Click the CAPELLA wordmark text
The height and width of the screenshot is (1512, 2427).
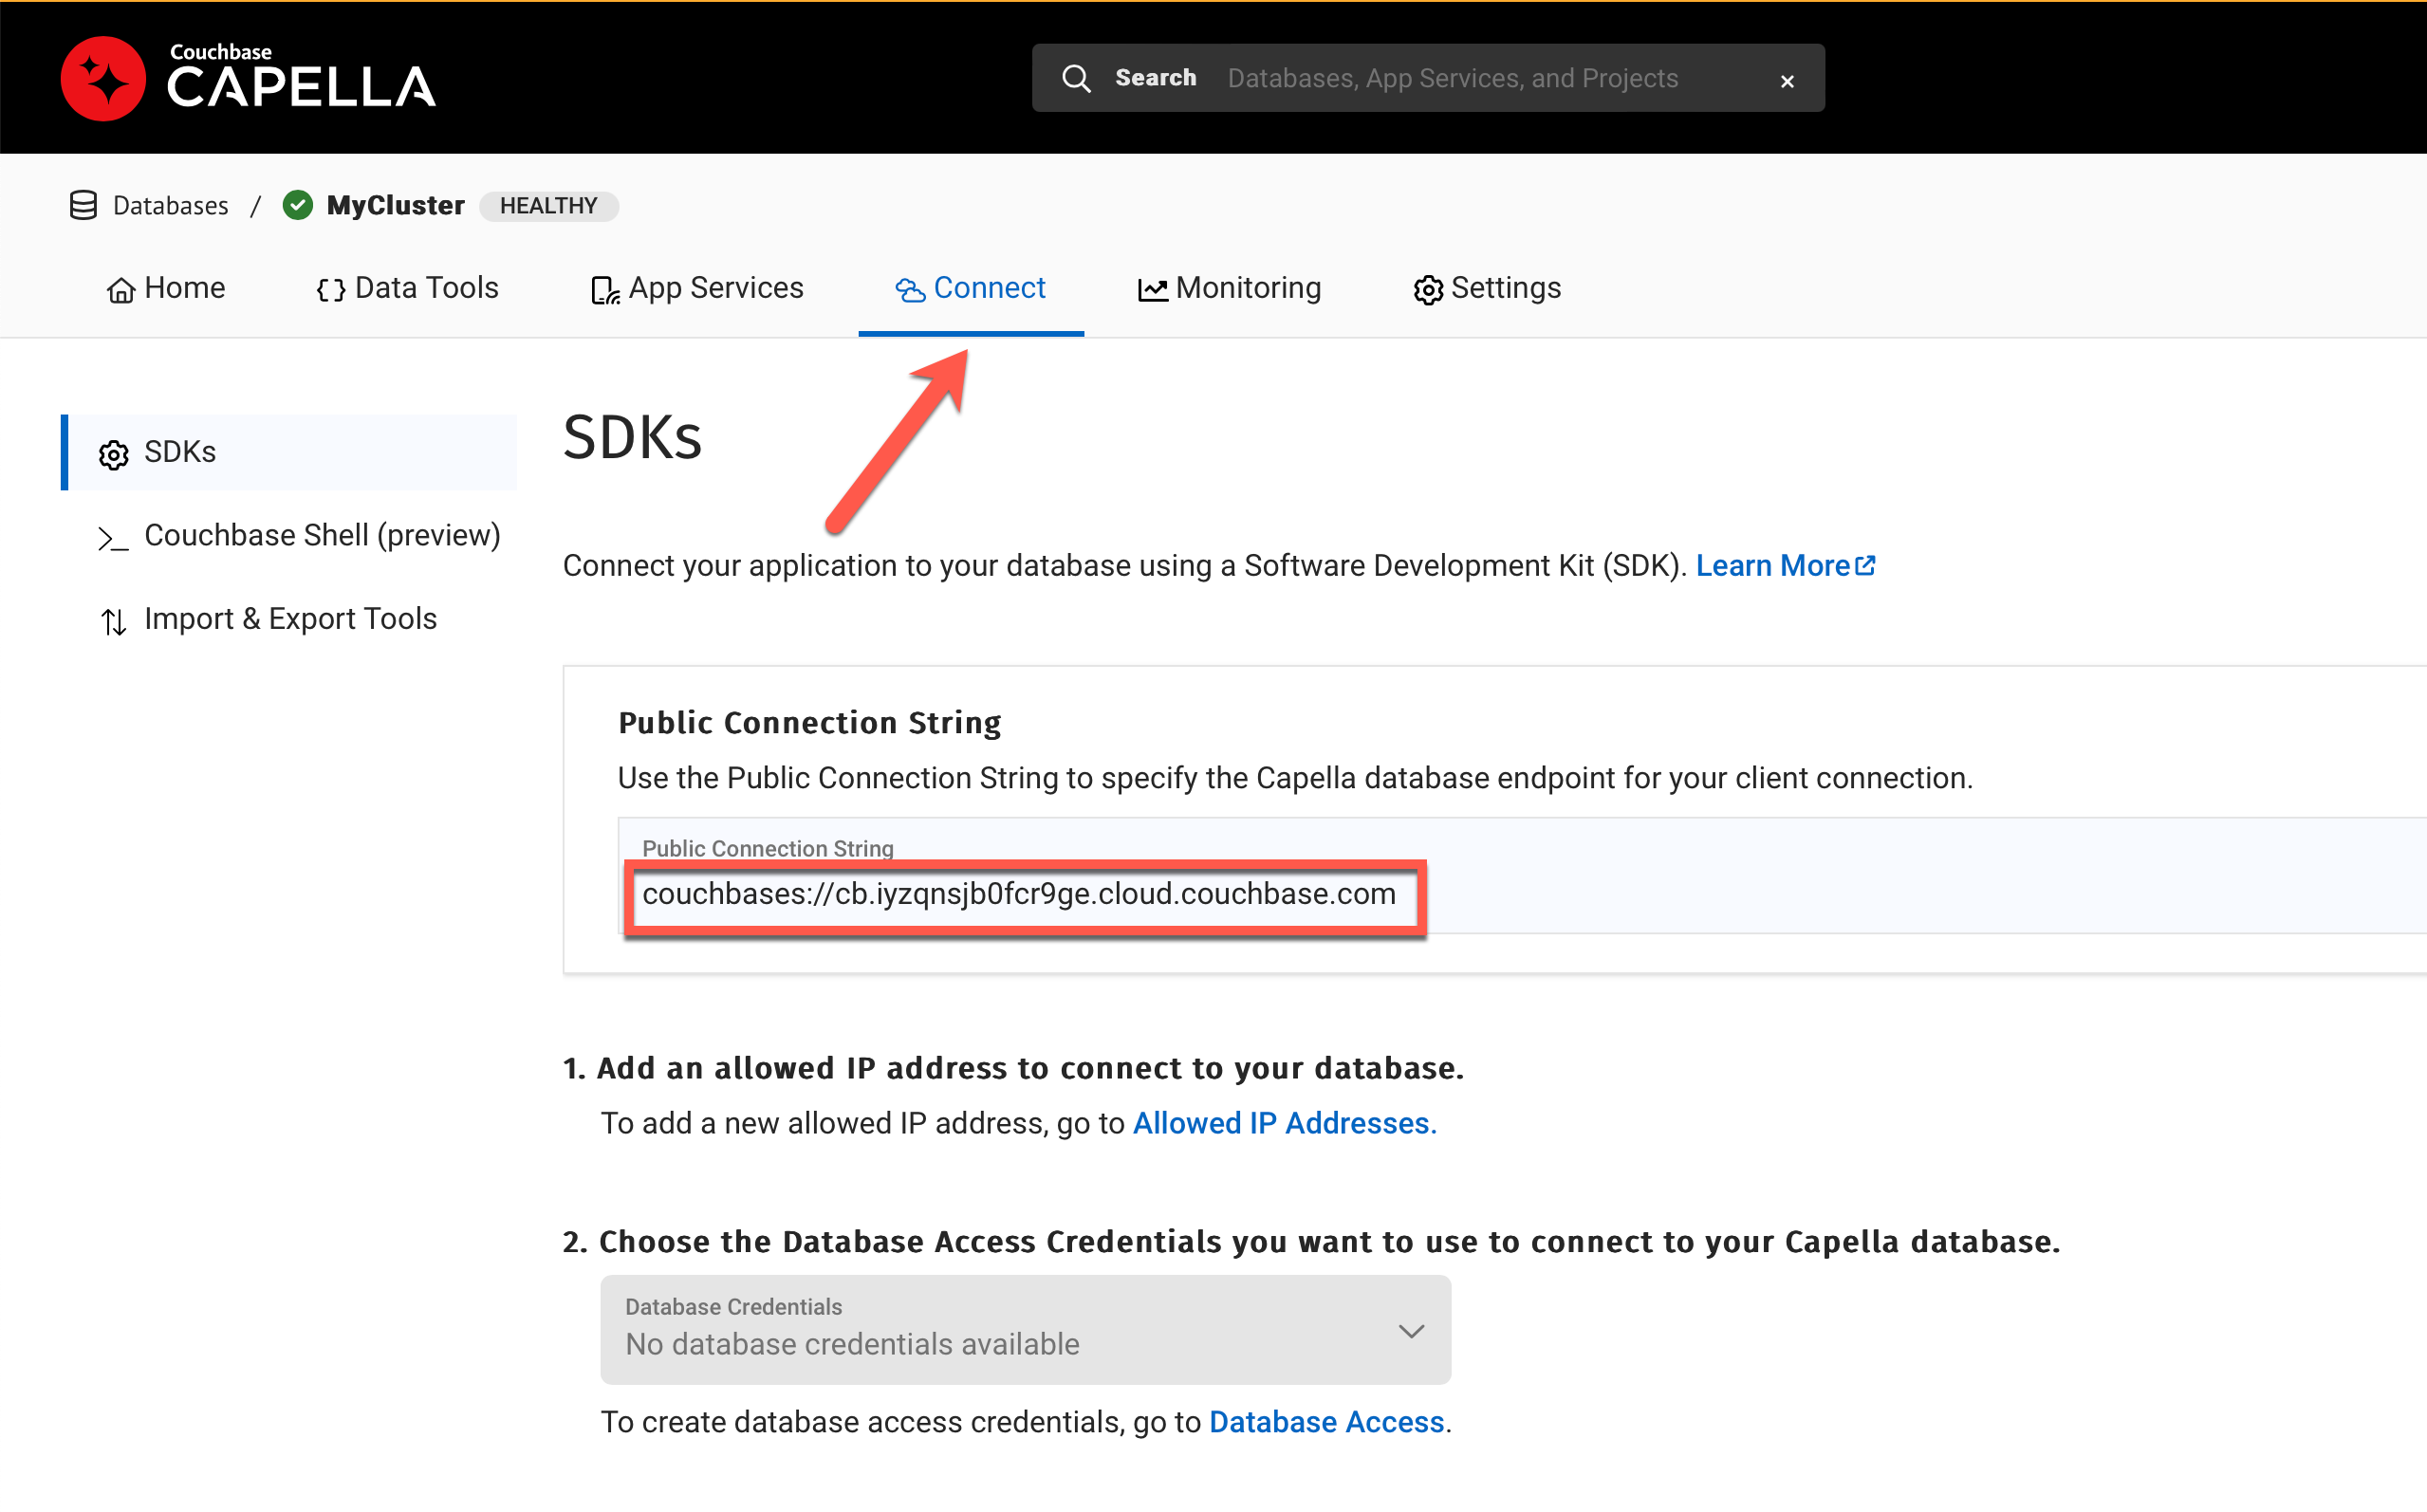click(x=300, y=87)
